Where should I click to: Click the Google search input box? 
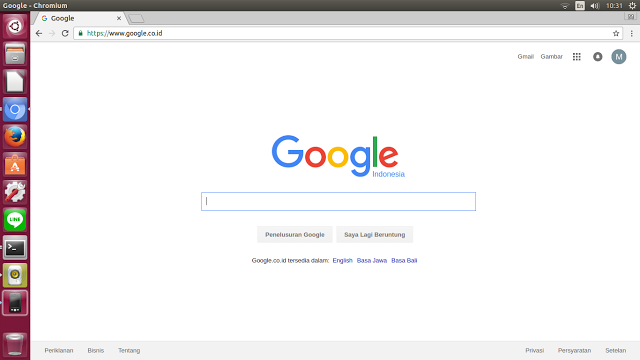pyautogui.click(x=338, y=202)
